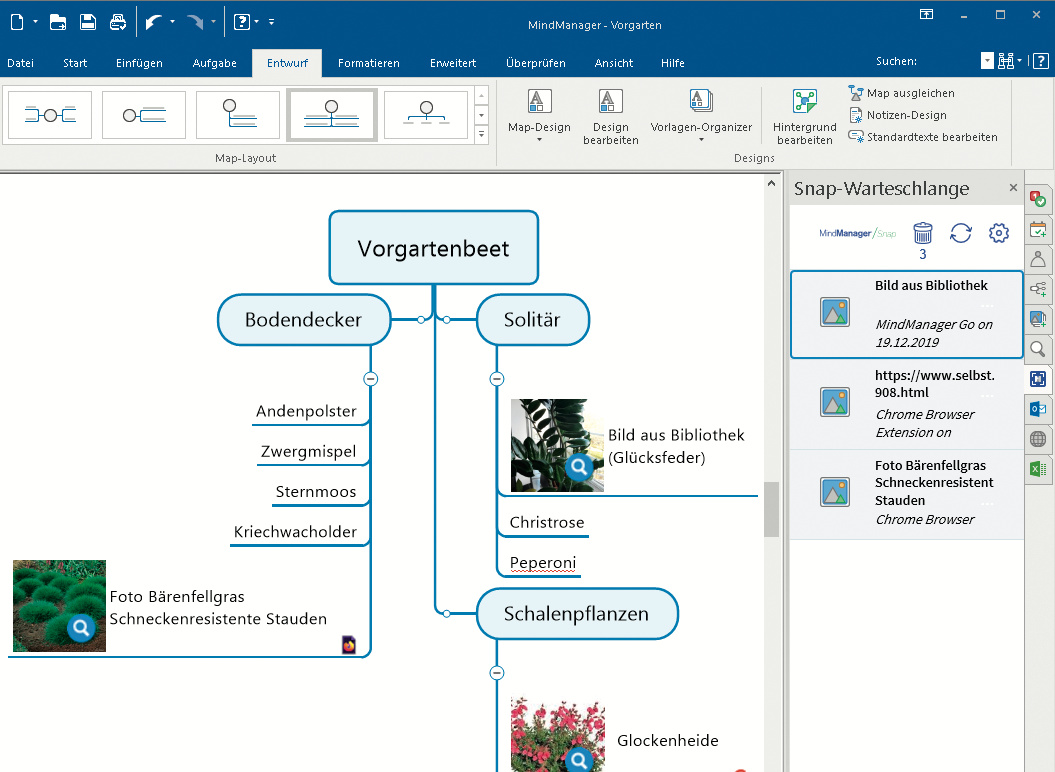This screenshot has height=772, width=1055.
Task: Select the Vorgartenbeet central topic
Action: tap(434, 248)
